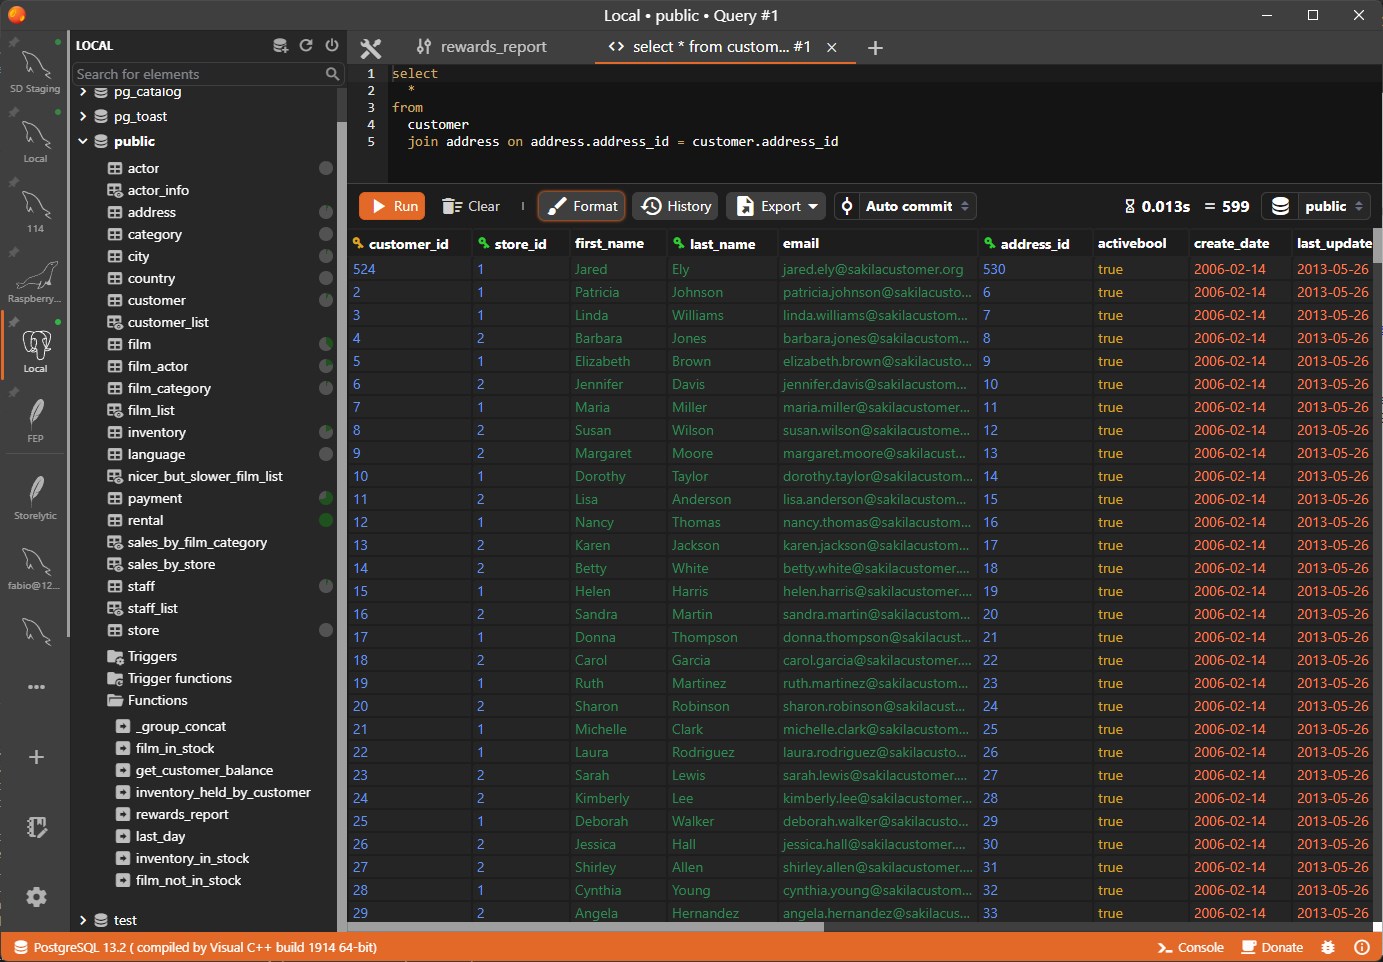The height and width of the screenshot is (962, 1383).
Task: Open the info icon in the bottom-right corner
Action: coord(1361,947)
